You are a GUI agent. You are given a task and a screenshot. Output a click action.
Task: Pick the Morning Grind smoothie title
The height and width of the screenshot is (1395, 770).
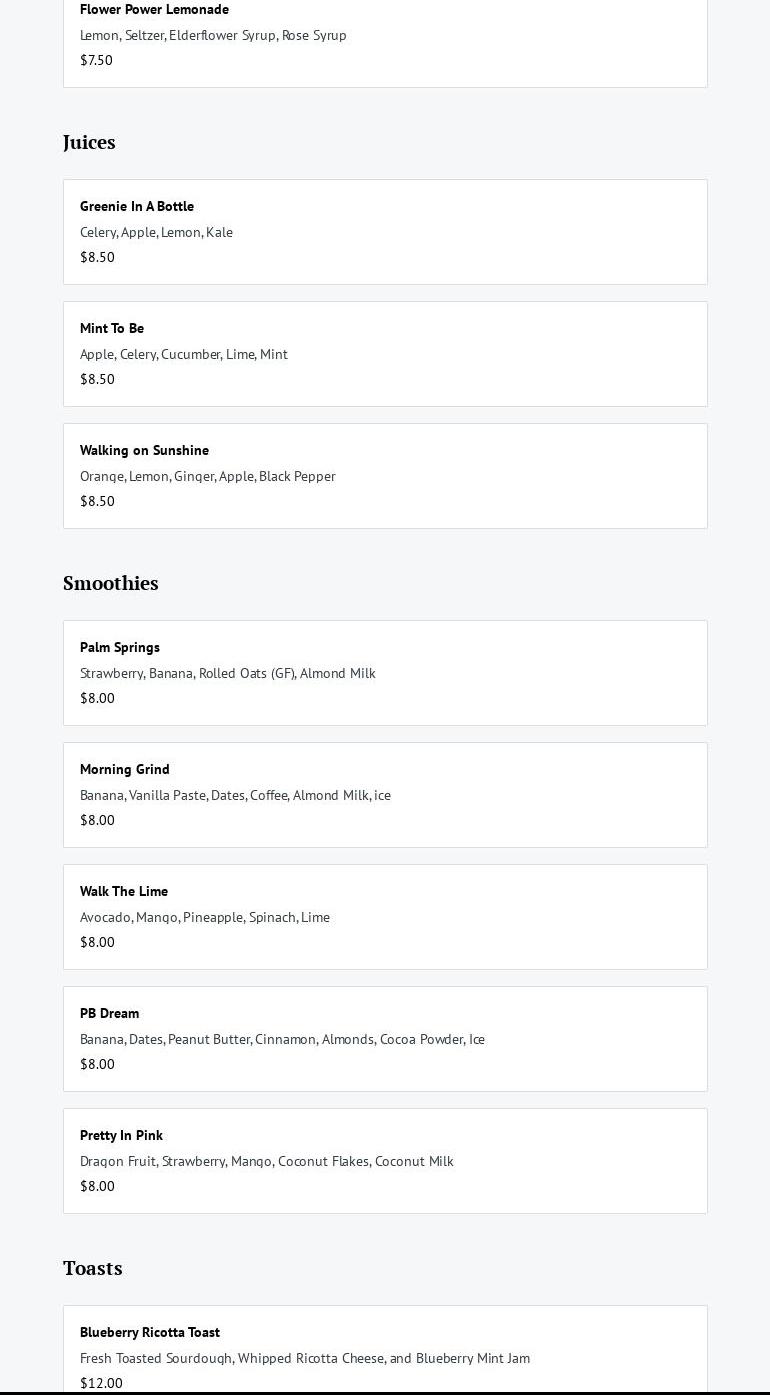click(125, 769)
